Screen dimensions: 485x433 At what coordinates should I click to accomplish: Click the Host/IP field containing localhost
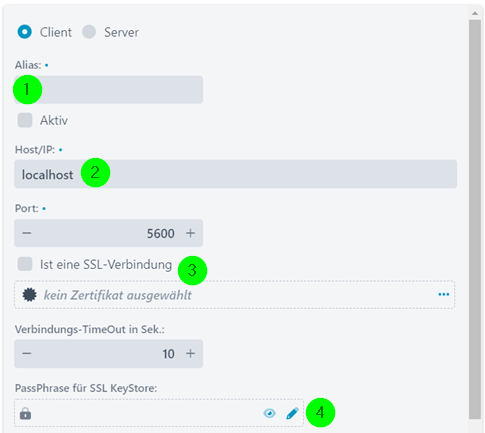[x=235, y=174]
